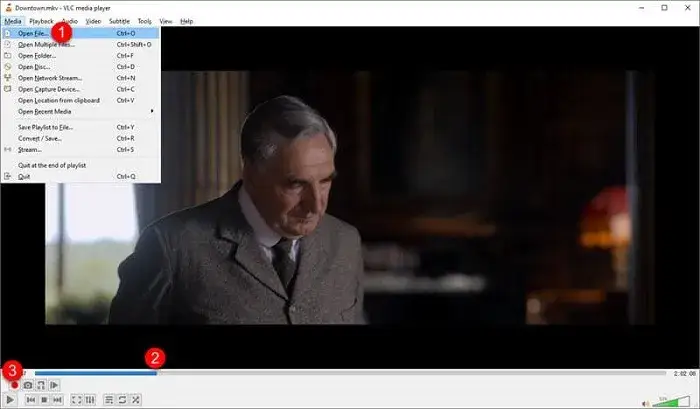
Task: Open the Help menu
Action: tap(187, 21)
